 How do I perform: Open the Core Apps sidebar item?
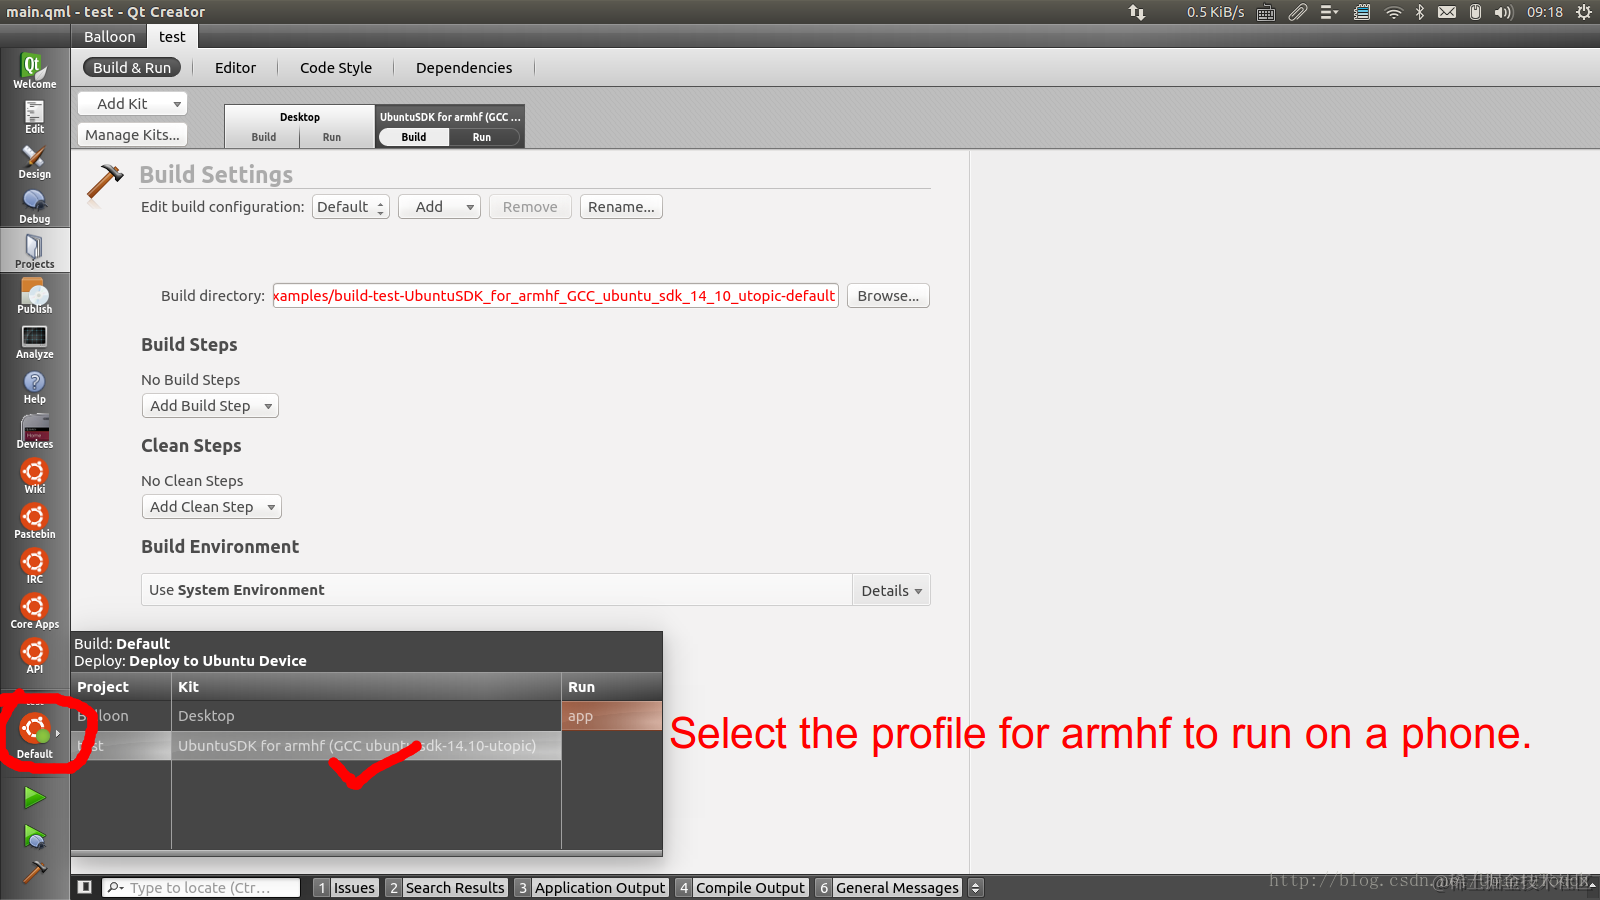pos(35,611)
